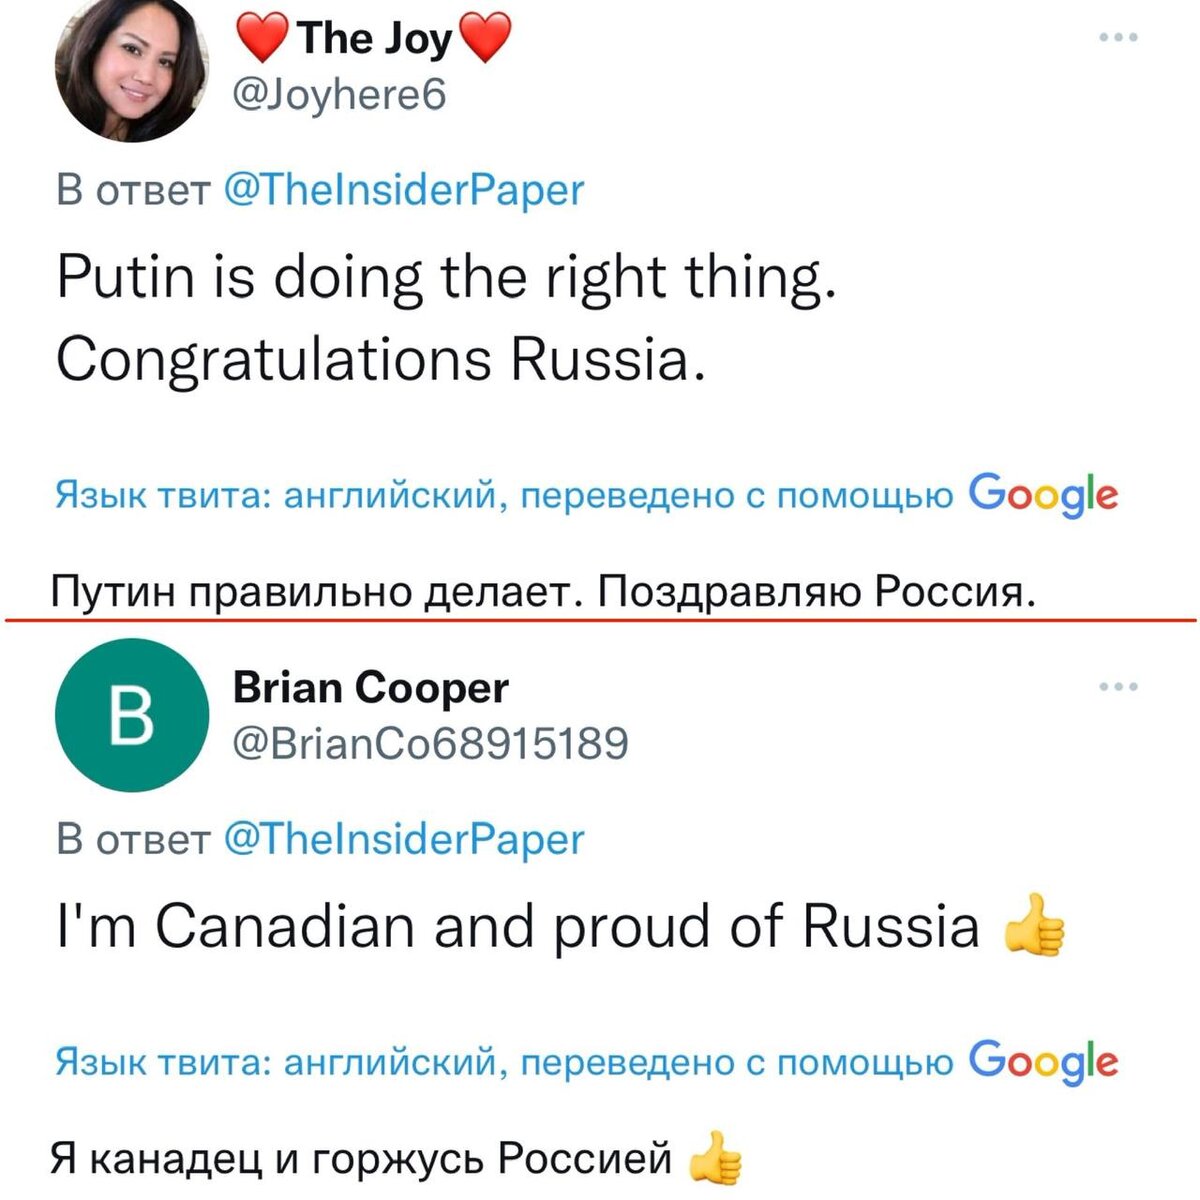Click the @BrianCo68915189 handle
The height and width of the screenshot is (1200, 1200).
(430, 743)
